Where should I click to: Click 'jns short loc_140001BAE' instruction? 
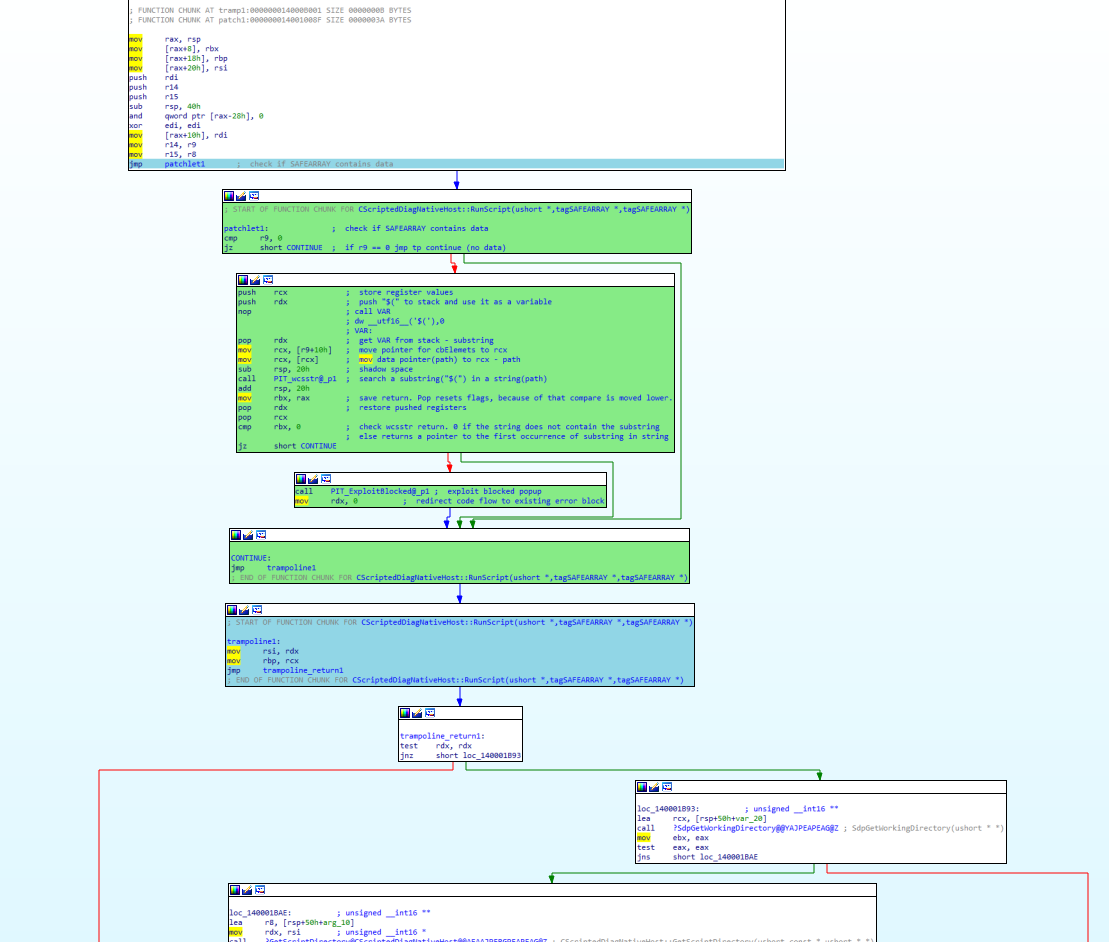coord(697,857)
